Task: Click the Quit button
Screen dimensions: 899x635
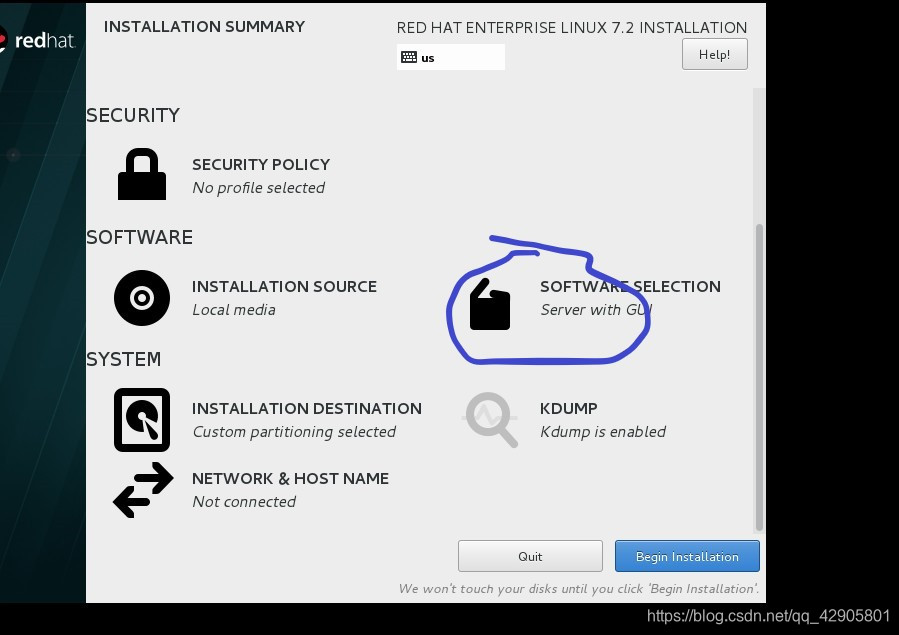Action: 530,556
